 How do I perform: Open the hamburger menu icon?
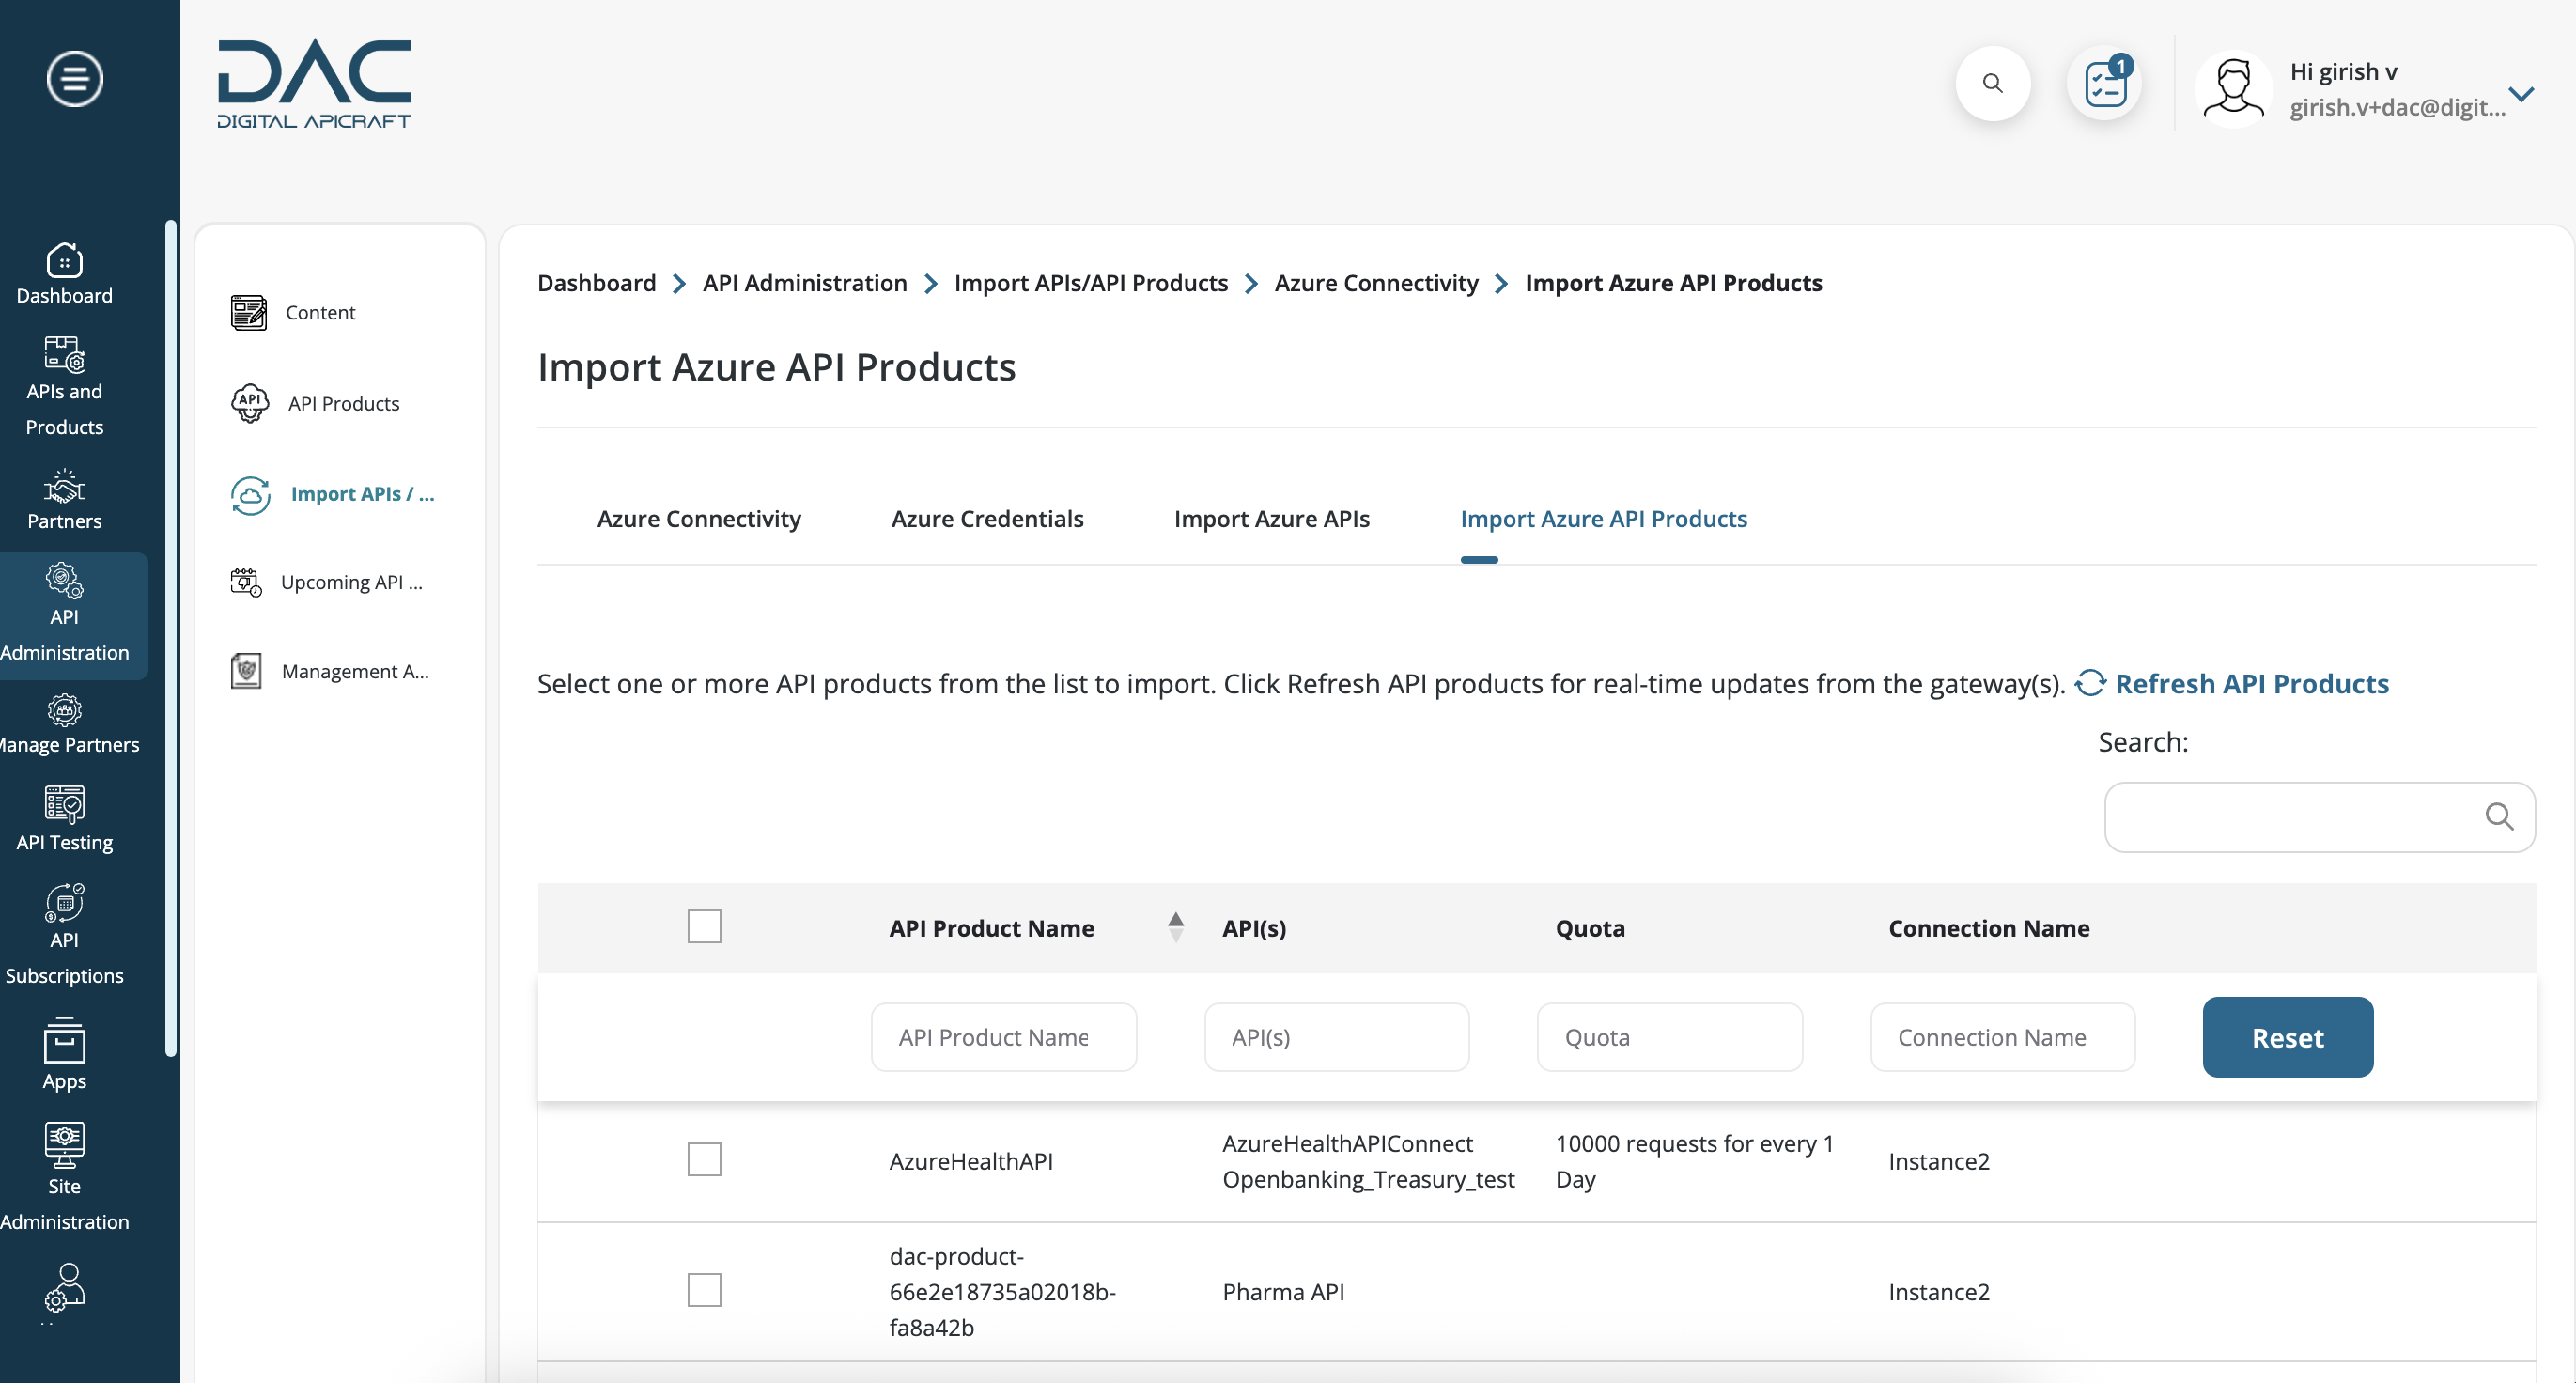[x=75, y=78]
